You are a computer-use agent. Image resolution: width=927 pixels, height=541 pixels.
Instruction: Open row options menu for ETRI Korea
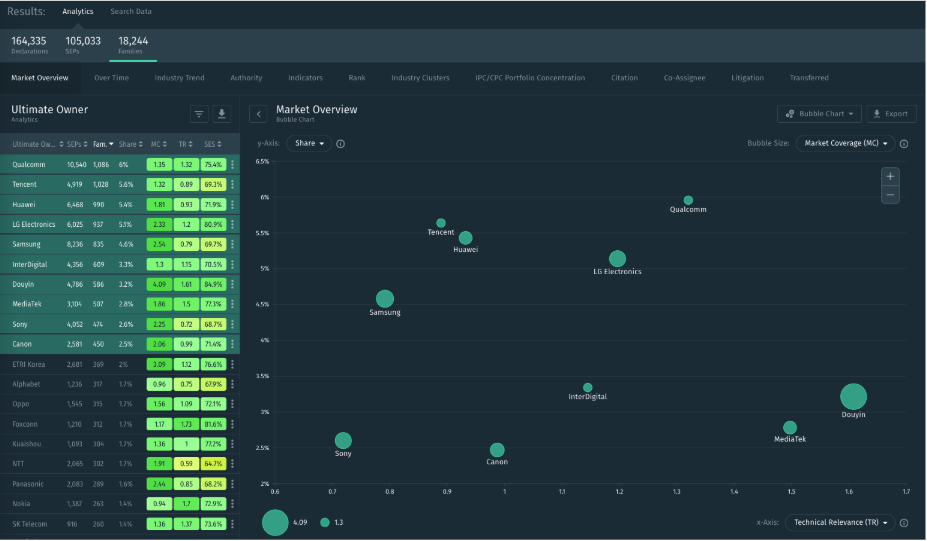232,364
